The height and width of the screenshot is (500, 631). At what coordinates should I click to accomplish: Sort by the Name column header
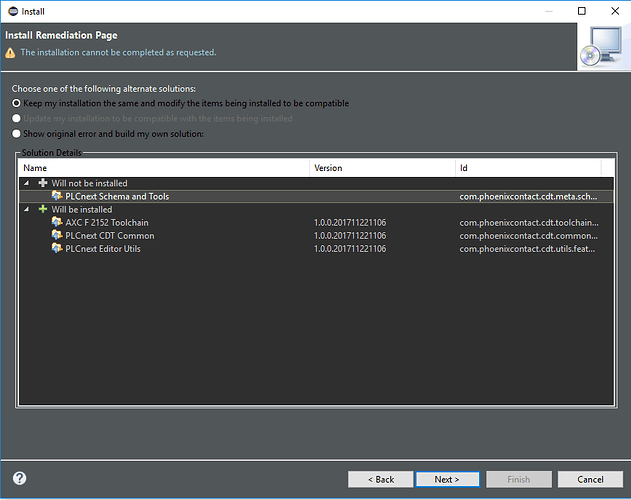pyautogui.click(x=164, y=168)
